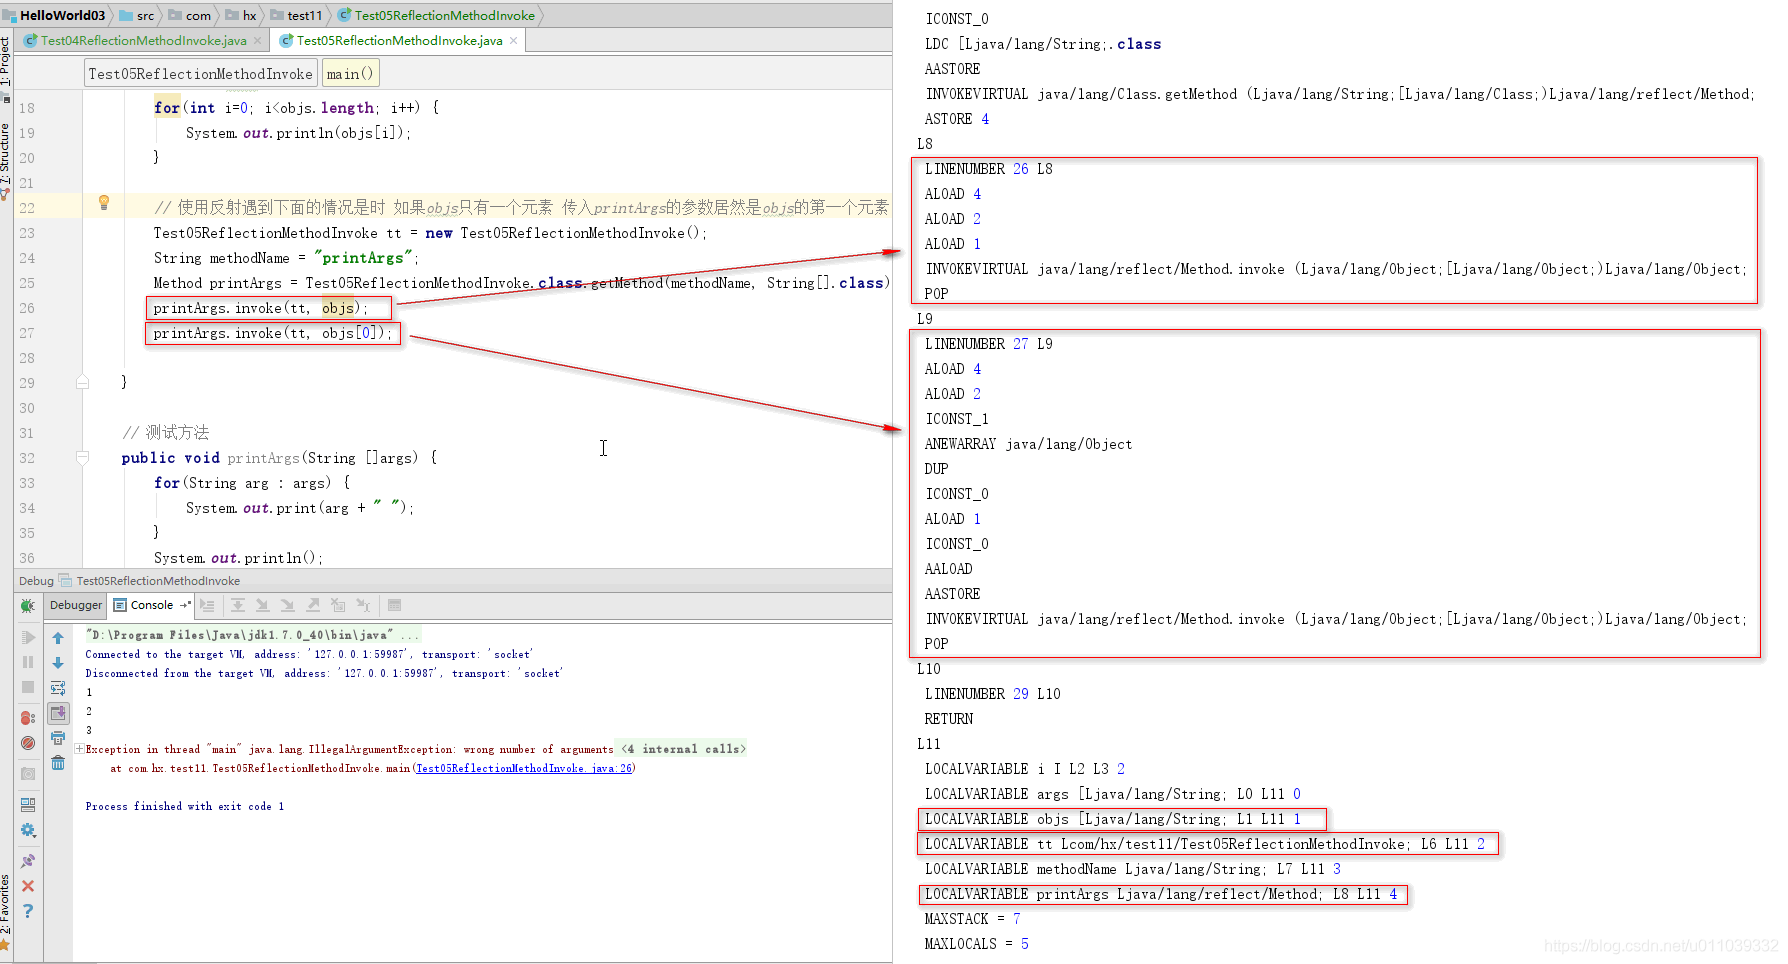Click the Run to Cursor icon
Image resolution: width=1788 pixels, height=964 pixels.
coord(364,605)
